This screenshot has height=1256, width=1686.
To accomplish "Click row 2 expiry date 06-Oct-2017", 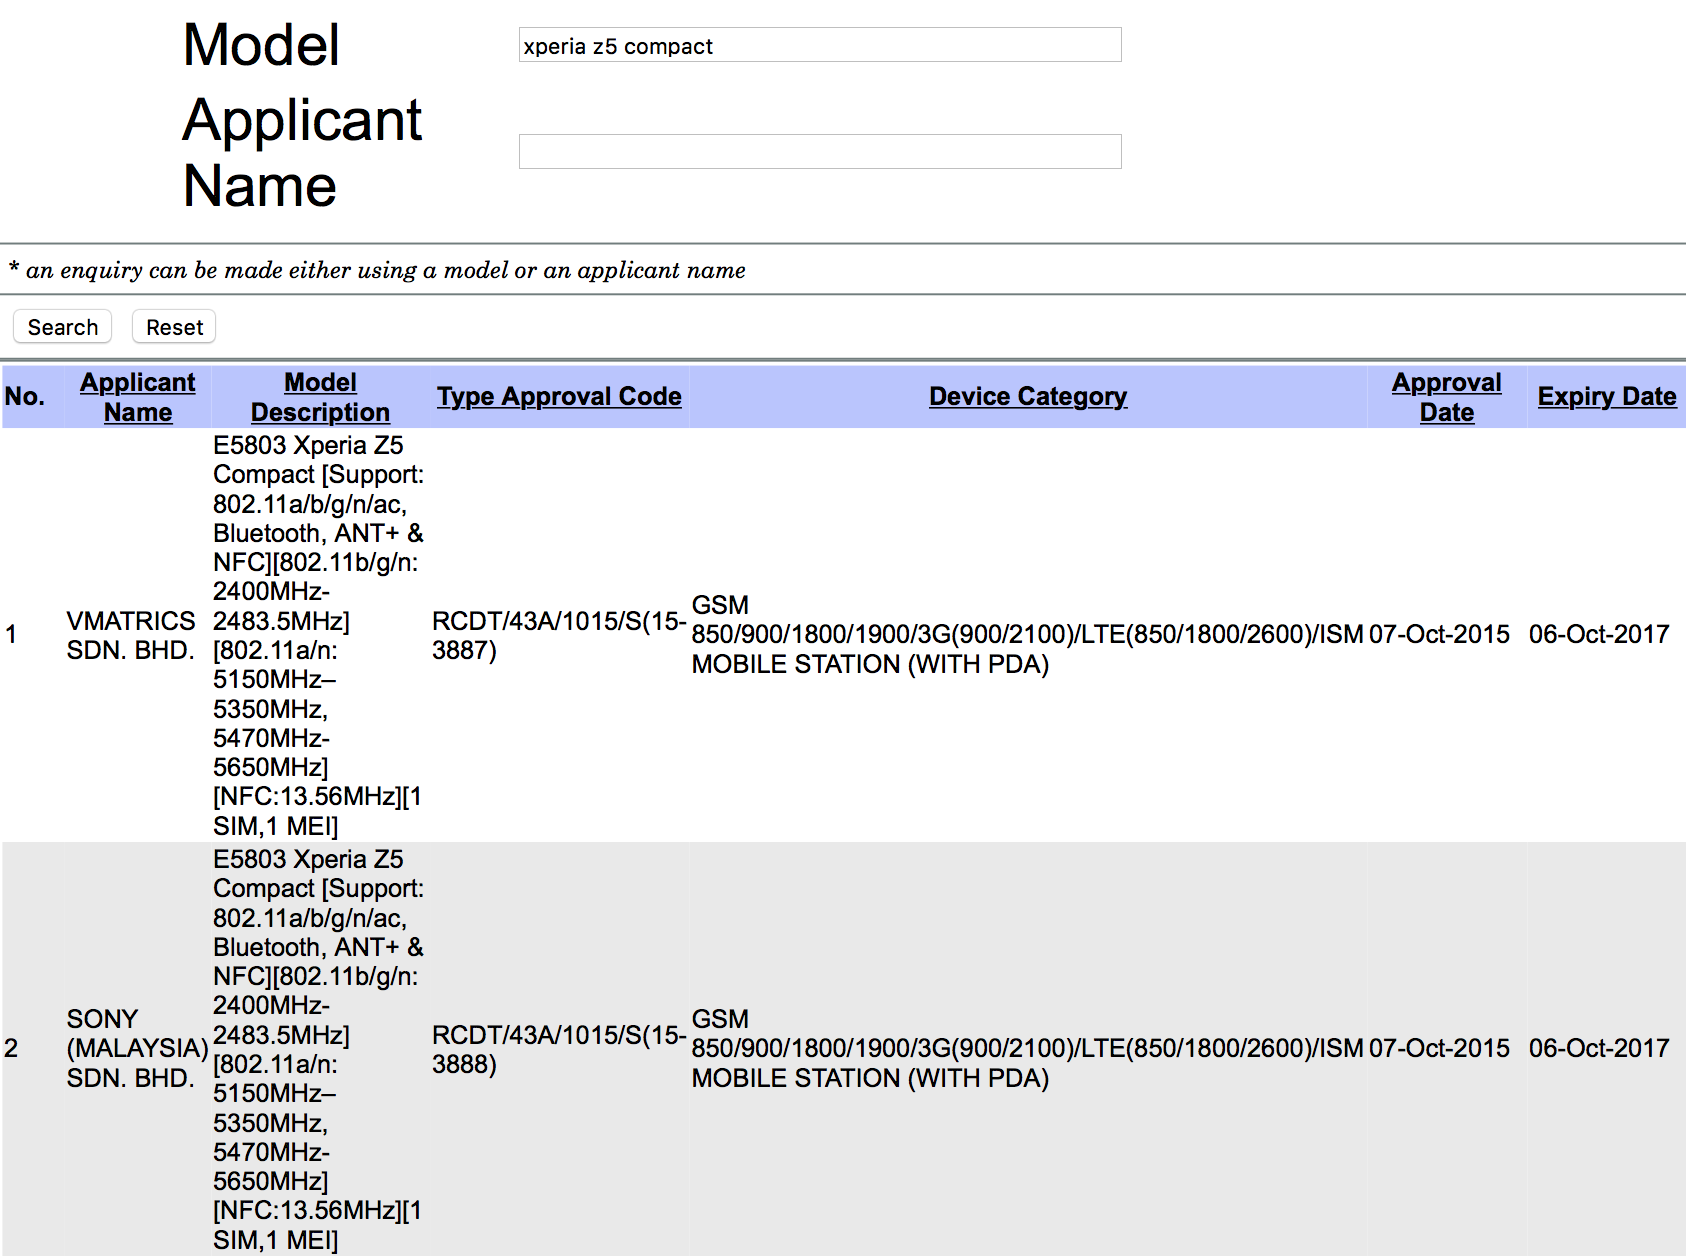I will coord(1599,1048).
